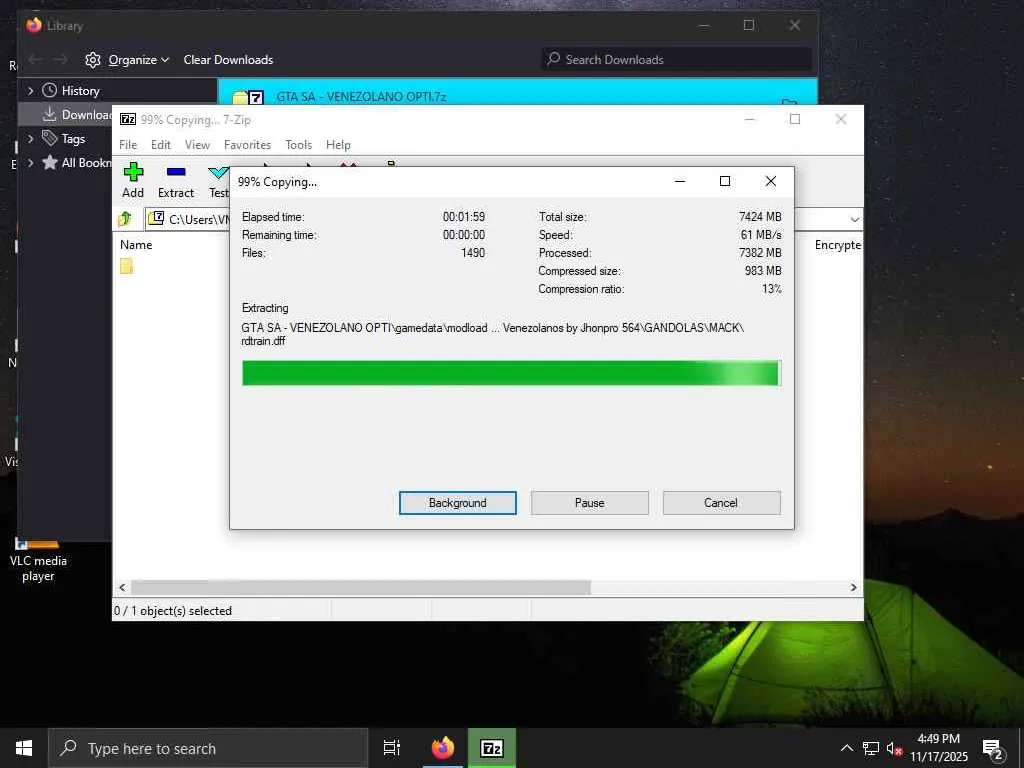
Task: Click the green Add toolbar icon
Action: click(133, 172)
